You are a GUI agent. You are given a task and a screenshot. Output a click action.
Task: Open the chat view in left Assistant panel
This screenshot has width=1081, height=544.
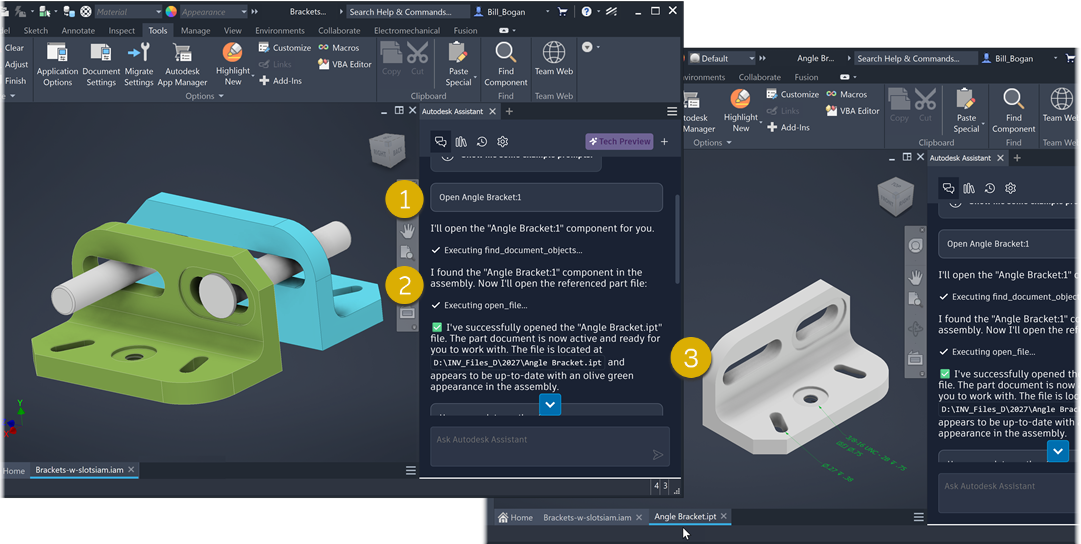click(x=440, y=141)
